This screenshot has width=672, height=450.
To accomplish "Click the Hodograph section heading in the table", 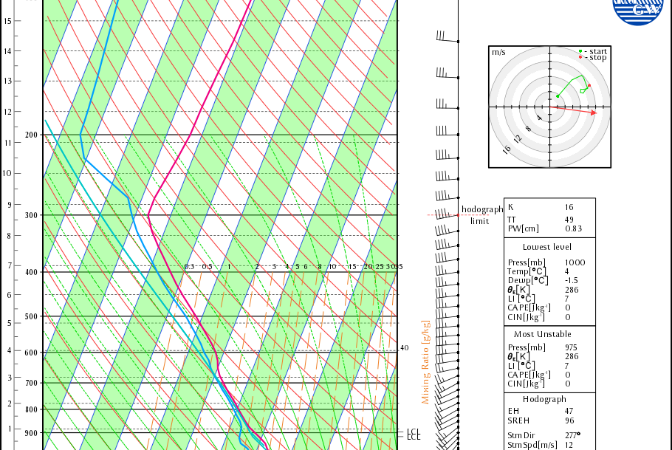I will [x=549, y=398].
